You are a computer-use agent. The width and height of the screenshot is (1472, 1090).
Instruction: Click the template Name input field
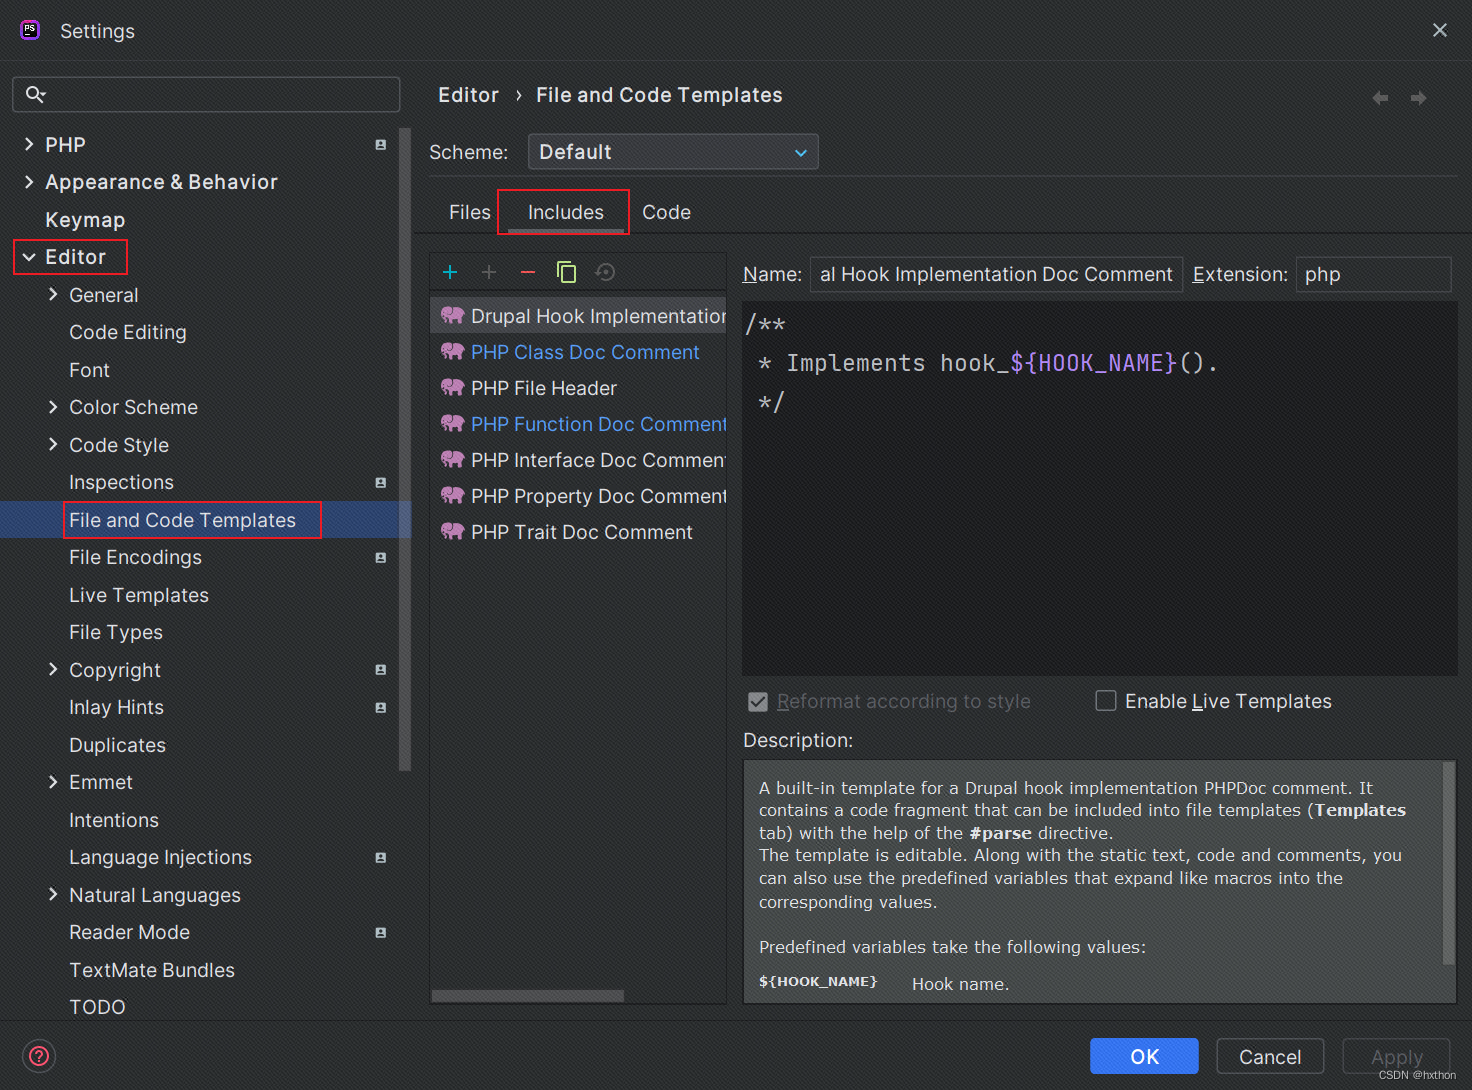coord(996,274)
